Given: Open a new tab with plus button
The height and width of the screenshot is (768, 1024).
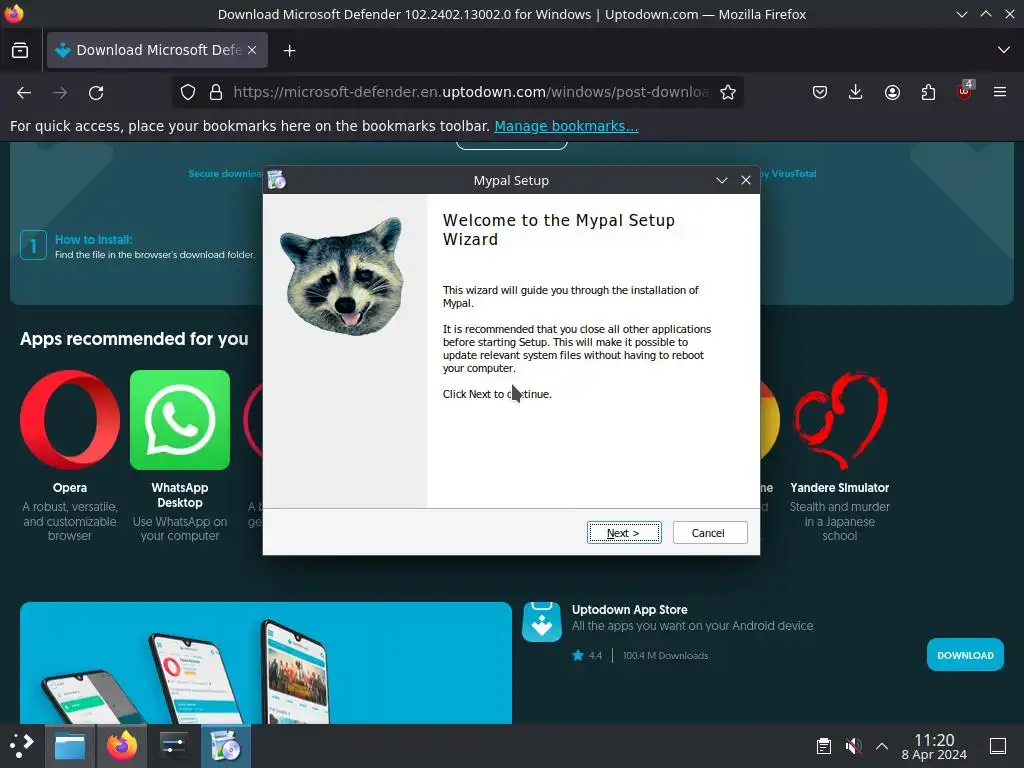Looking at the screenshot, I should tap(289, 50).
